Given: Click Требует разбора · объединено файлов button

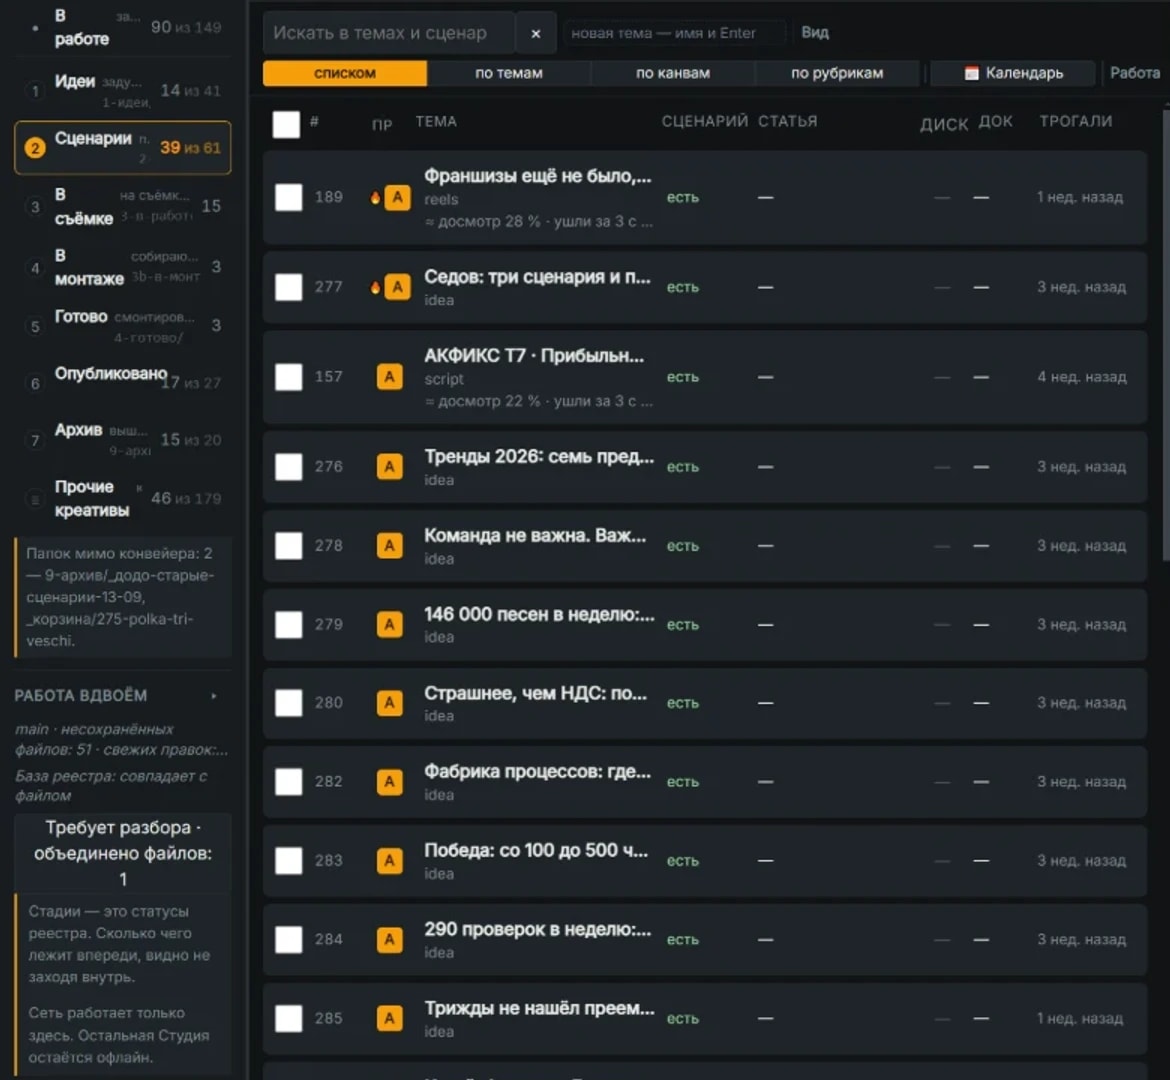Looking at the screenshot, I should pos(122,853).
